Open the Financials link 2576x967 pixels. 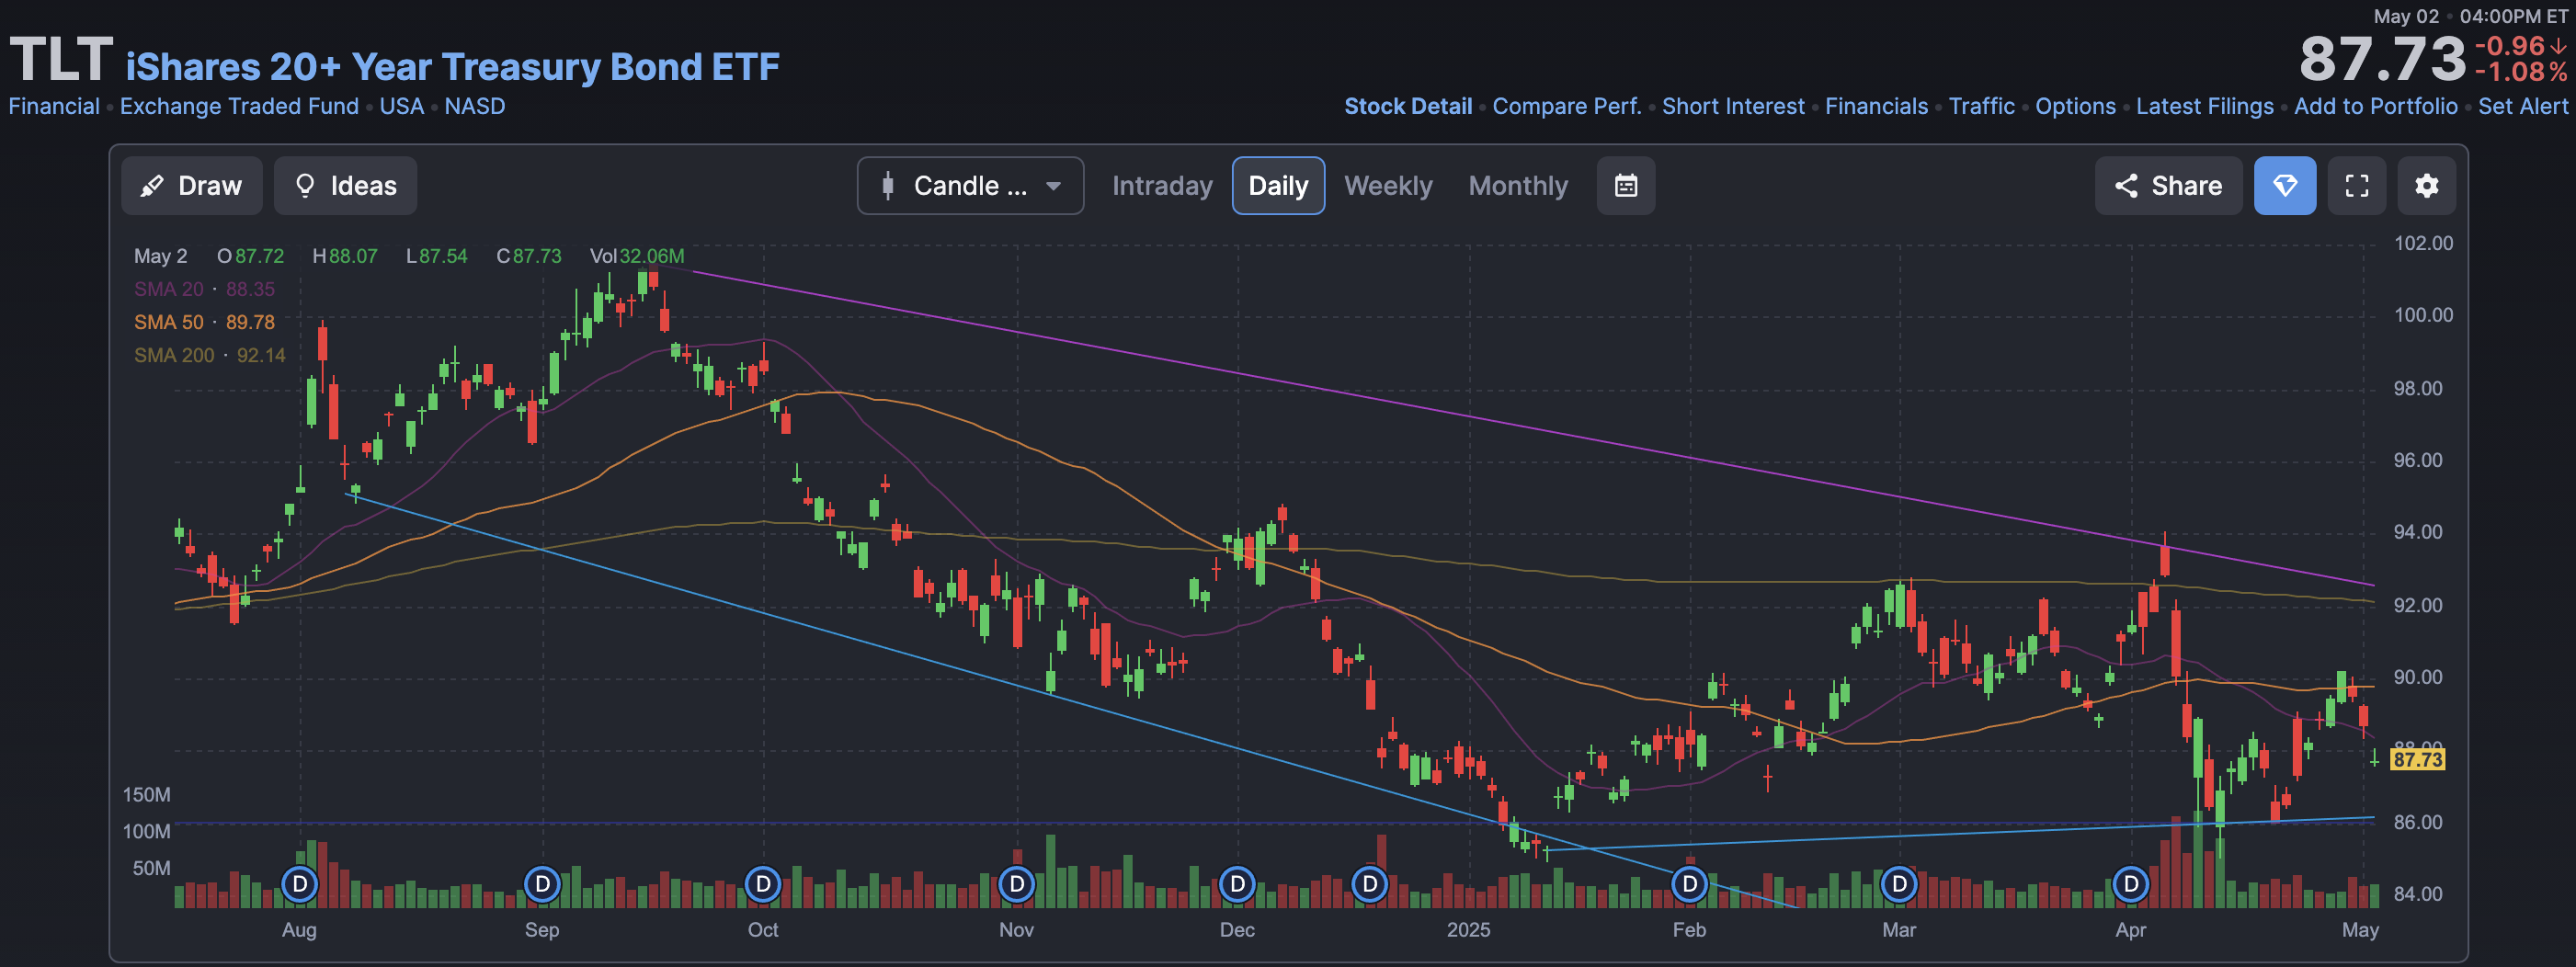(x=1876, y=106)
